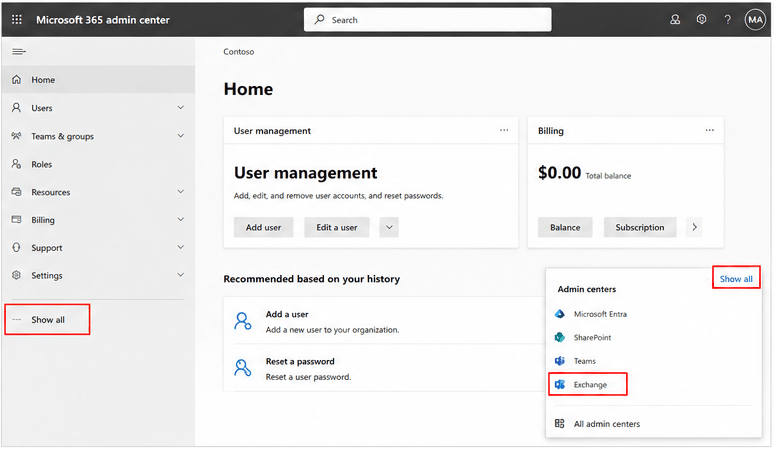Expand the Settings chevron
The width and height of the screenshot is (774, 449).
(x=181, y=275)
